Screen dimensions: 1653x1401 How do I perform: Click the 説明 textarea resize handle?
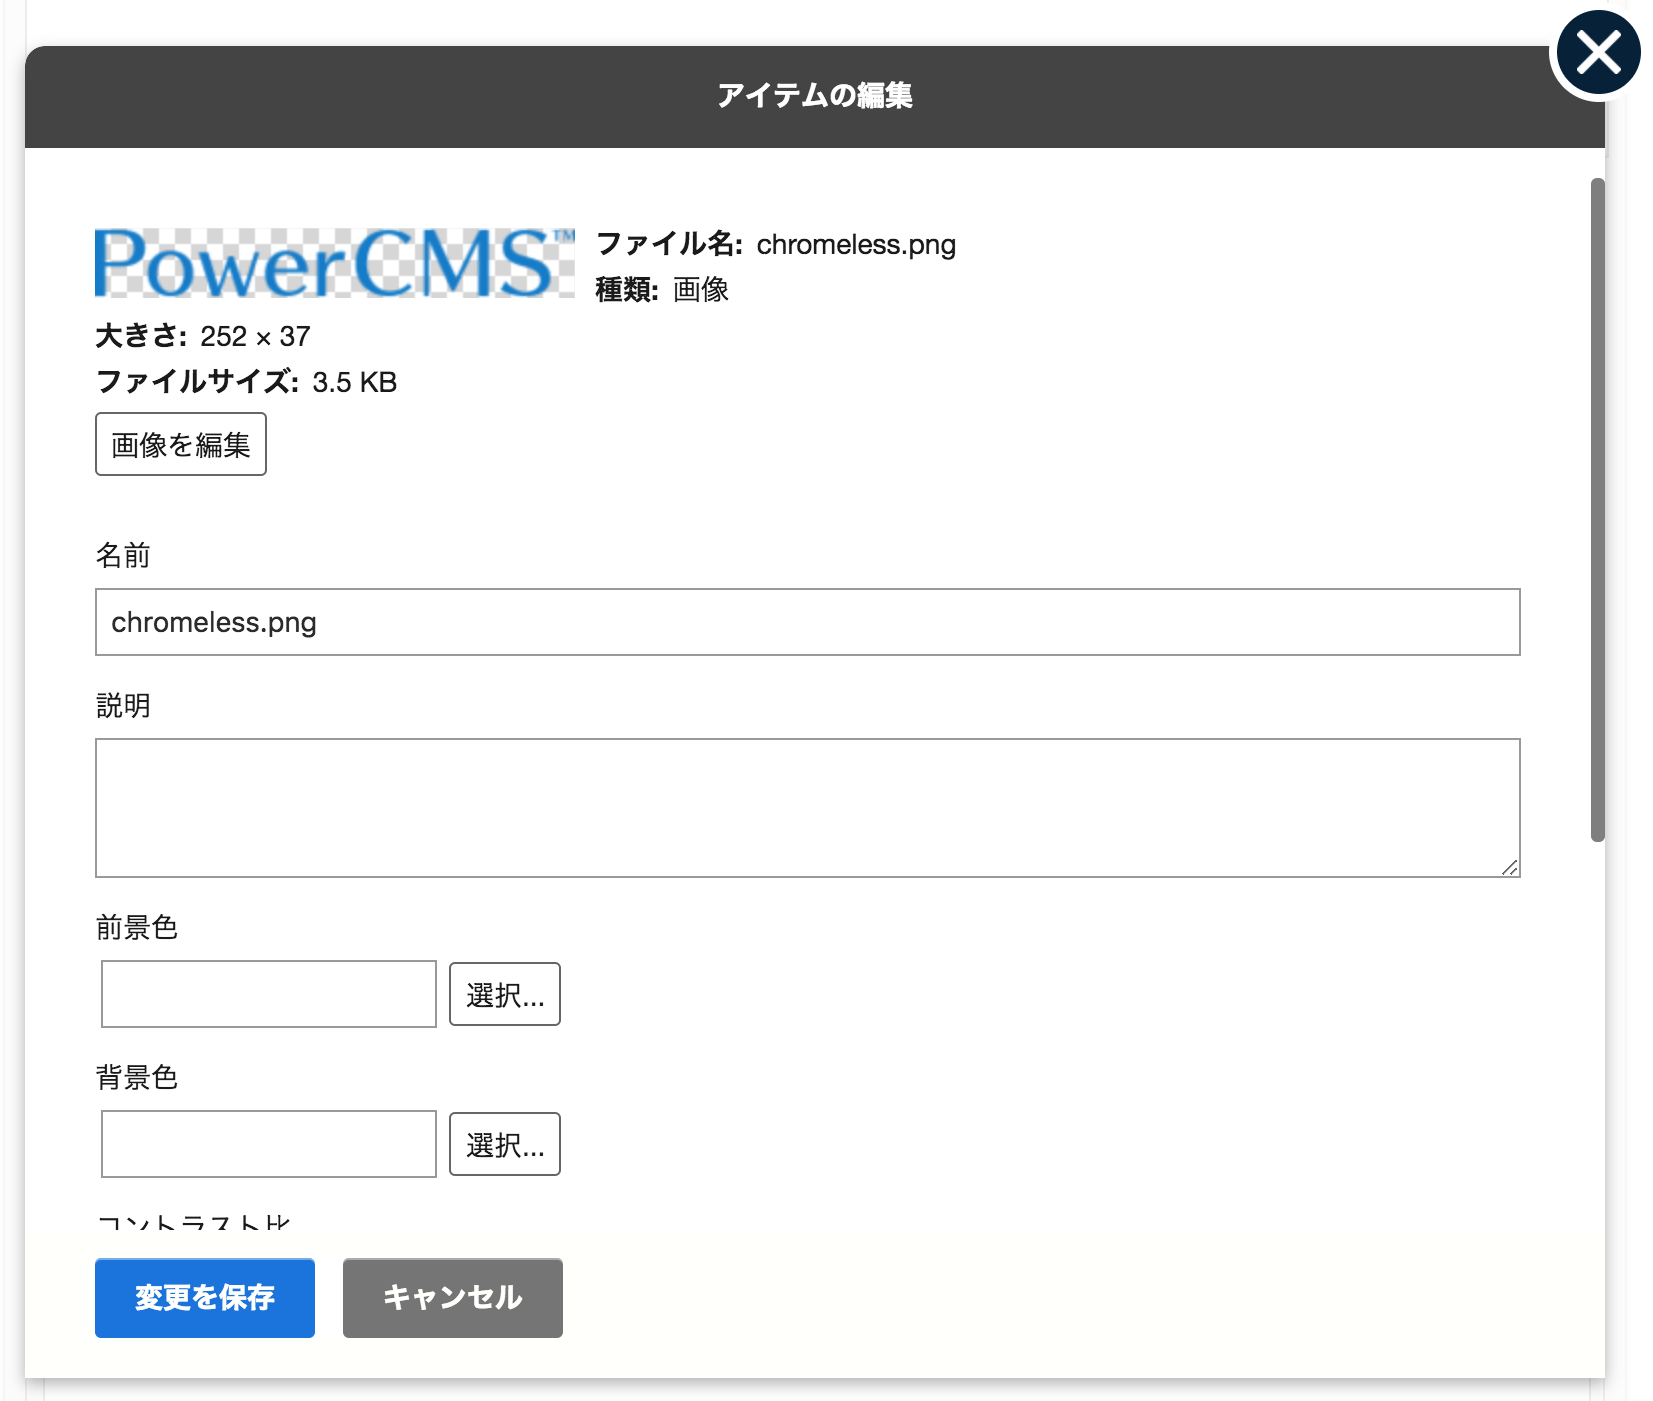1510,867
